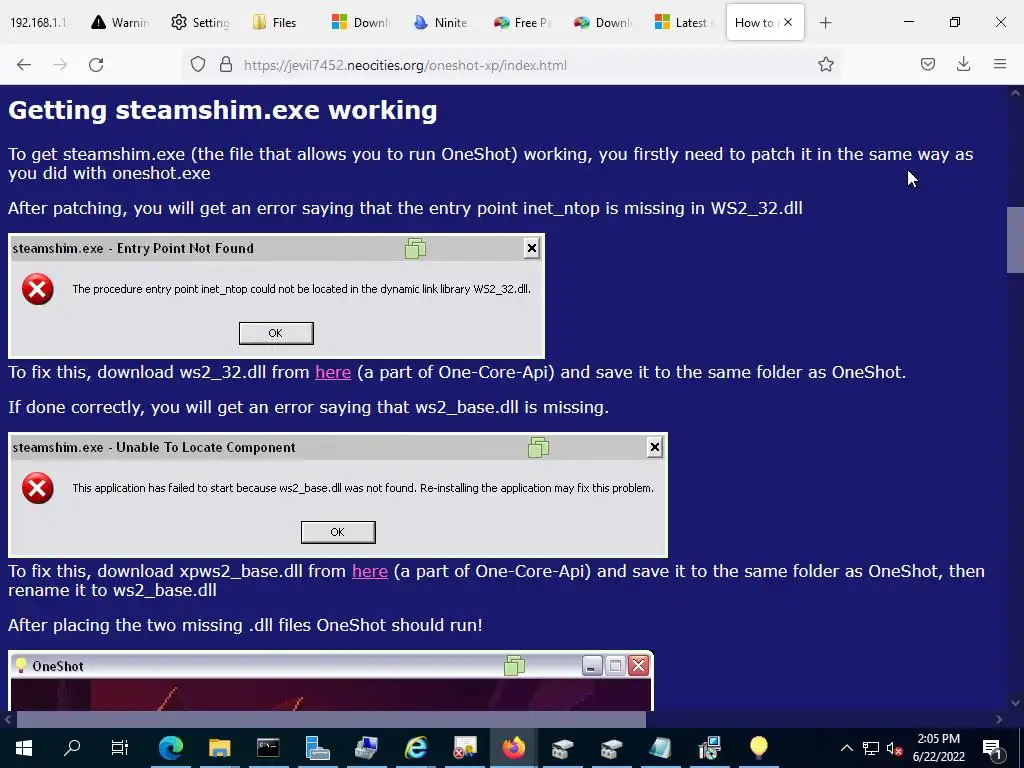Click the Firefox icon in the taskbar
Screen dimensions: 1024x768
coord(513,748)
